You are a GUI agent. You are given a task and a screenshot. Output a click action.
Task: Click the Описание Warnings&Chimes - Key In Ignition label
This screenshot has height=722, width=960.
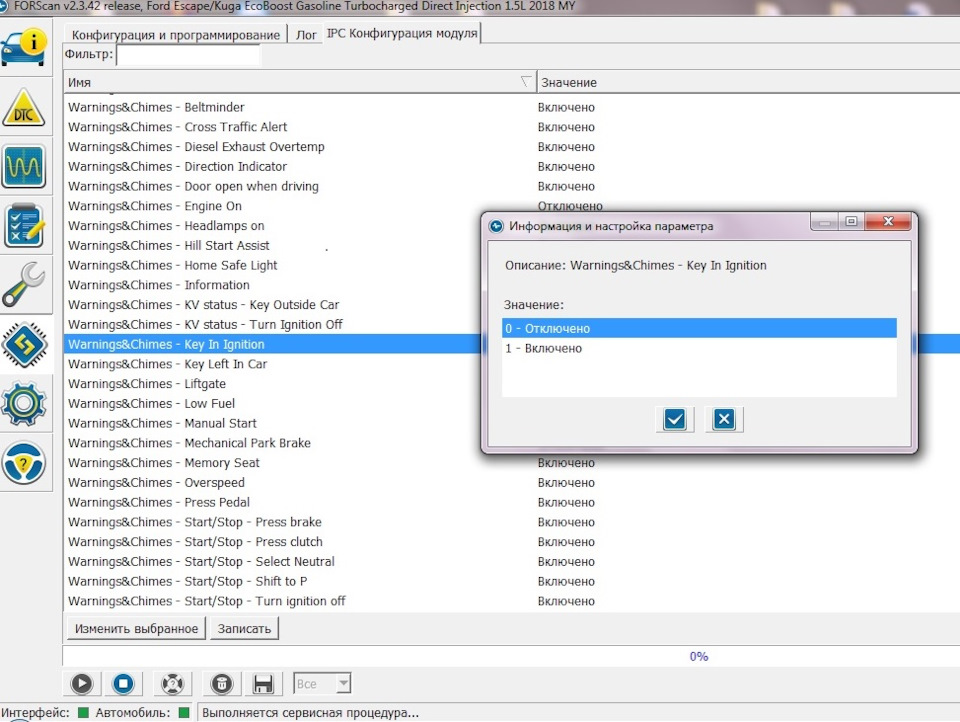point(636,265)
